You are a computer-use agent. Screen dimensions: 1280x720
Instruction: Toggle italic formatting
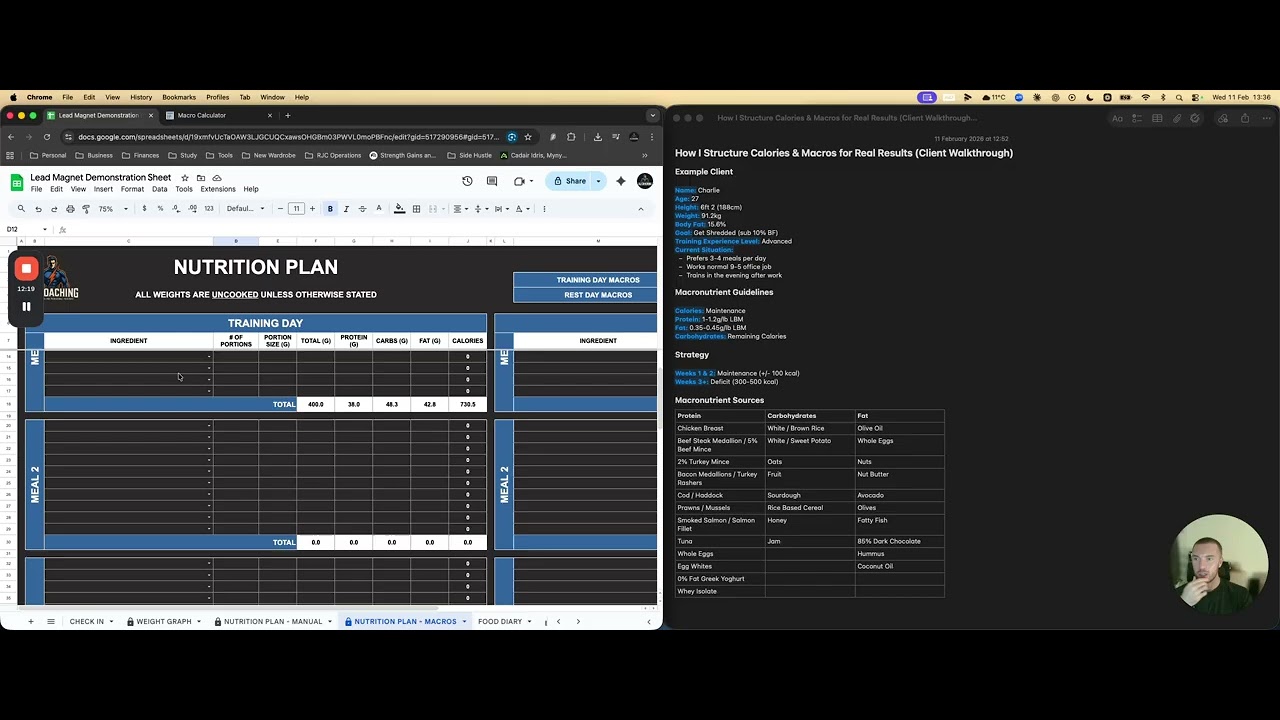(x=346, y=209)
